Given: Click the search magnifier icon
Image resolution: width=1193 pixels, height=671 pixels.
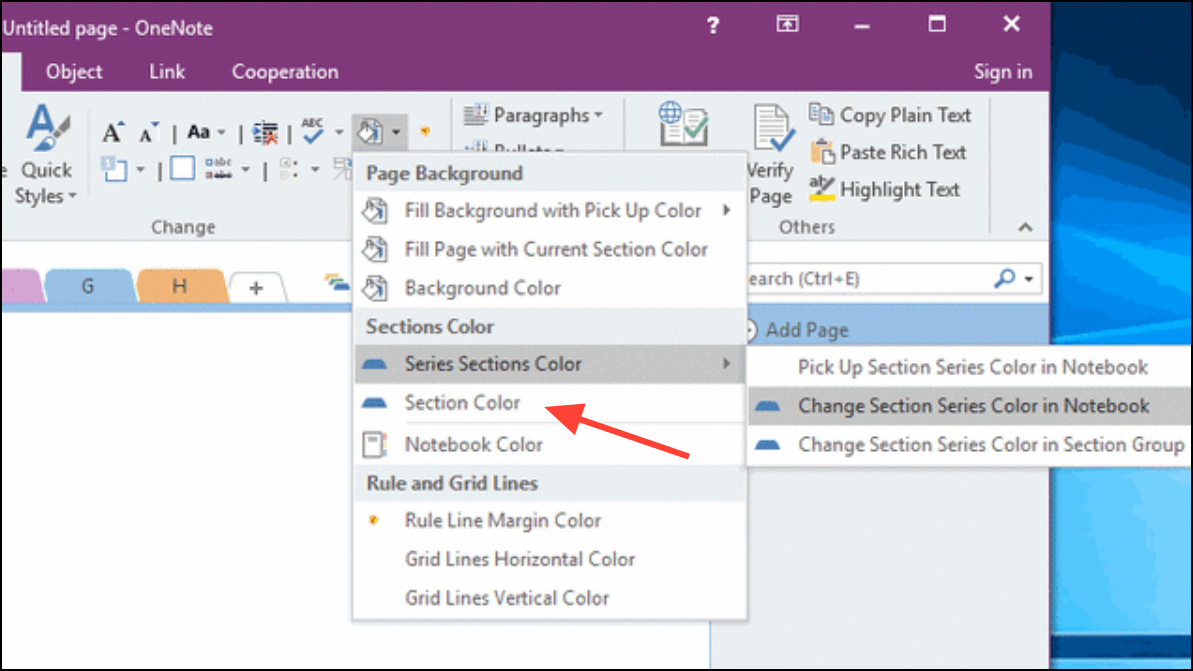Looking at the screenshot, I should [x=1005, y=278].
